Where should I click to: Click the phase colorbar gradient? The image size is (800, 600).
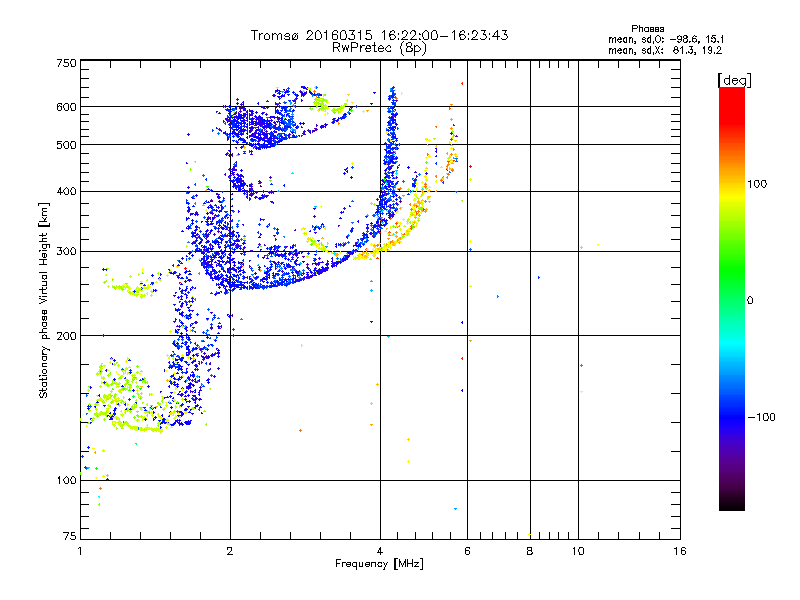pos(732,299)
